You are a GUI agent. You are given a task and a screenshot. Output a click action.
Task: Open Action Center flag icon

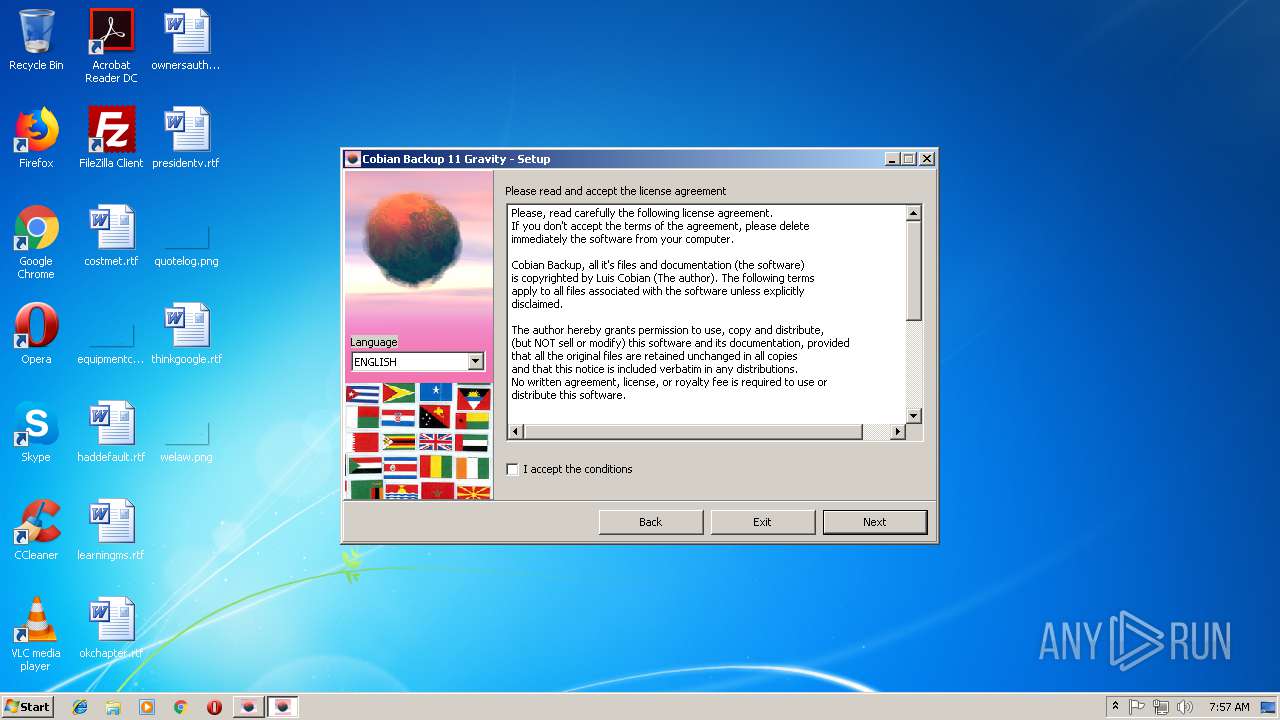pyautogui.click(x=1137, y=707)
